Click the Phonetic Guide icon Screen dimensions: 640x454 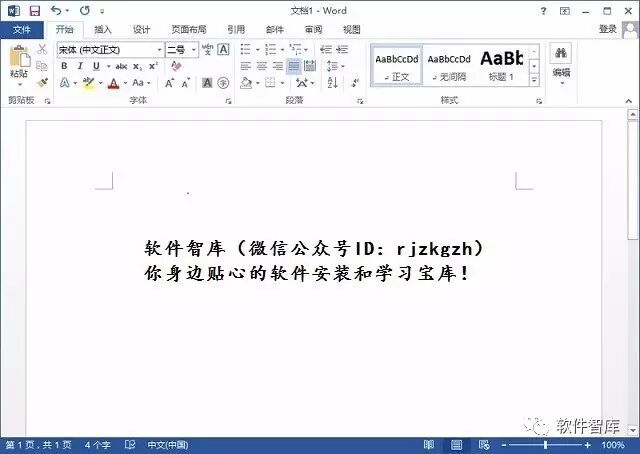[x=207, y=49]
